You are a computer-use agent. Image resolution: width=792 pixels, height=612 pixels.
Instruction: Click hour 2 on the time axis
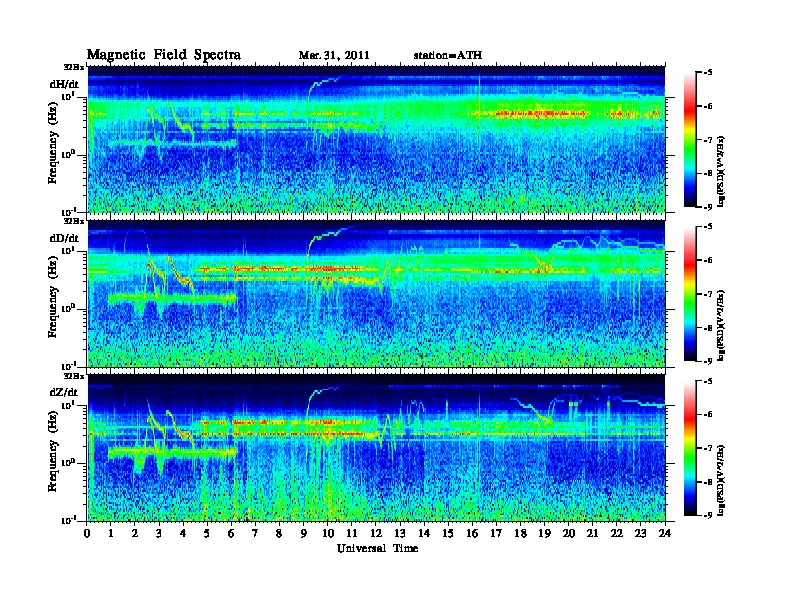[135, 533]
